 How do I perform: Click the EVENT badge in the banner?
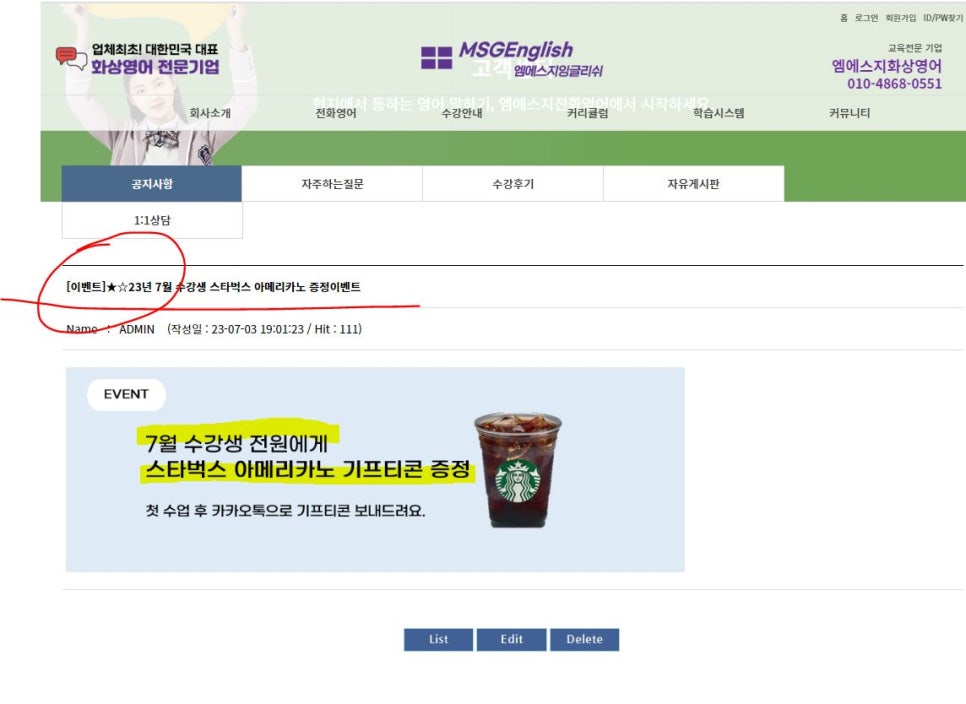(126, 394)
